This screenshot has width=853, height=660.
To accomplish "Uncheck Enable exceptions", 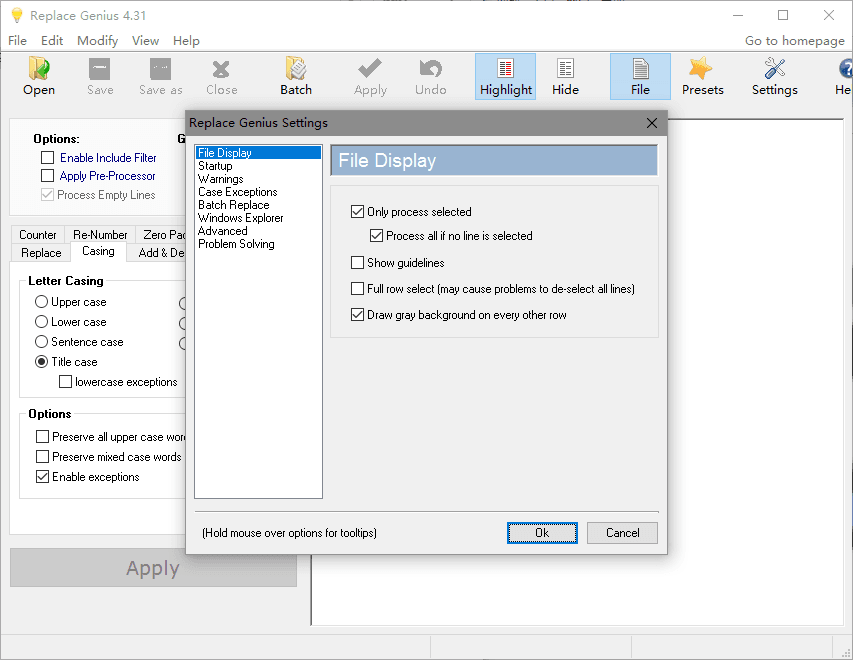I will tap(42, 477).
